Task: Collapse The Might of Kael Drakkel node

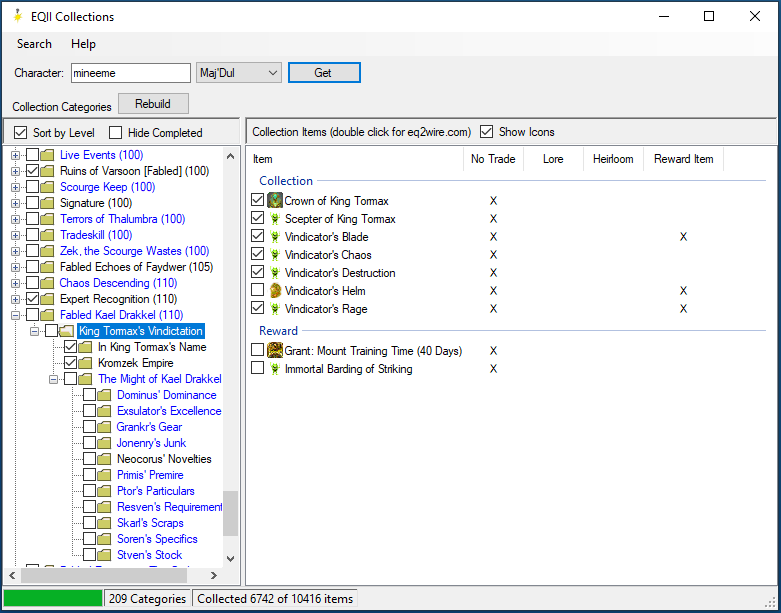Action: coord(53,379)
